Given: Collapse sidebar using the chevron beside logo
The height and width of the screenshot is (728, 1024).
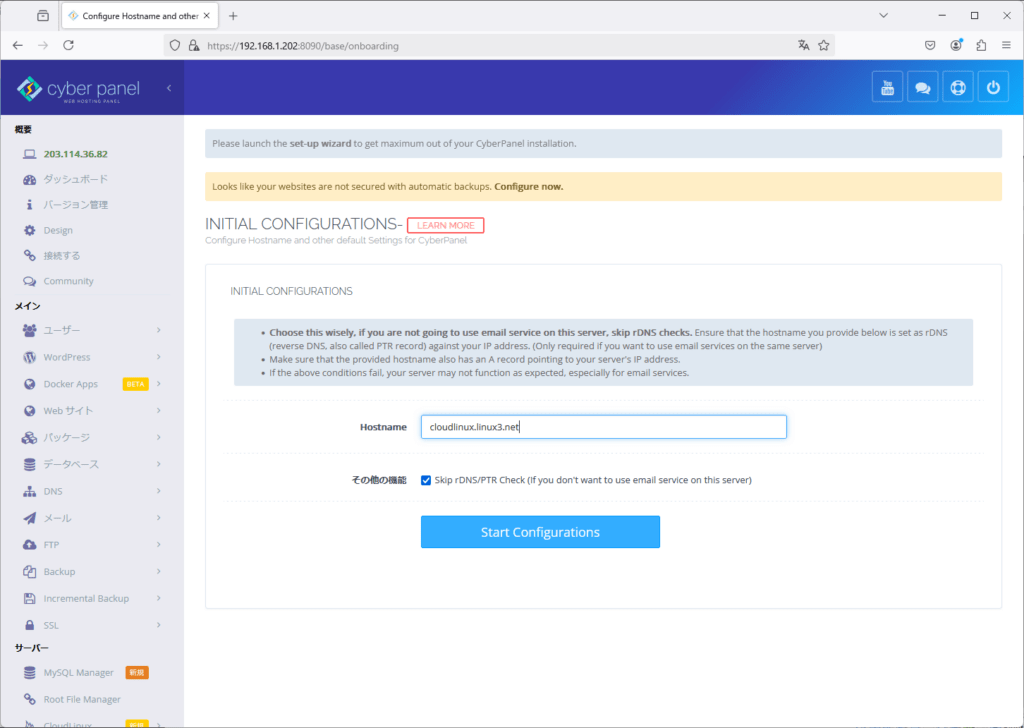Looking at the screenshot, I should pos(169,88).
